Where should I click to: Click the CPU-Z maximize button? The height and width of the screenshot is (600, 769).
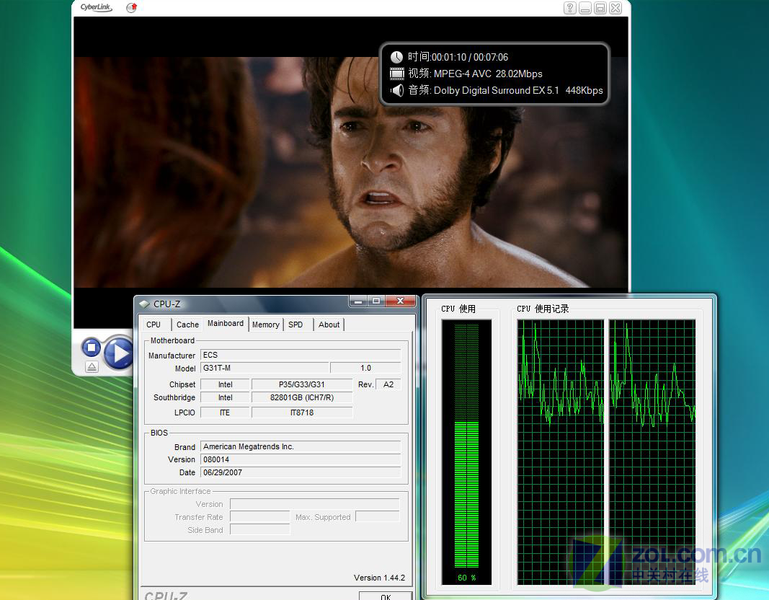tap(376, 301)
